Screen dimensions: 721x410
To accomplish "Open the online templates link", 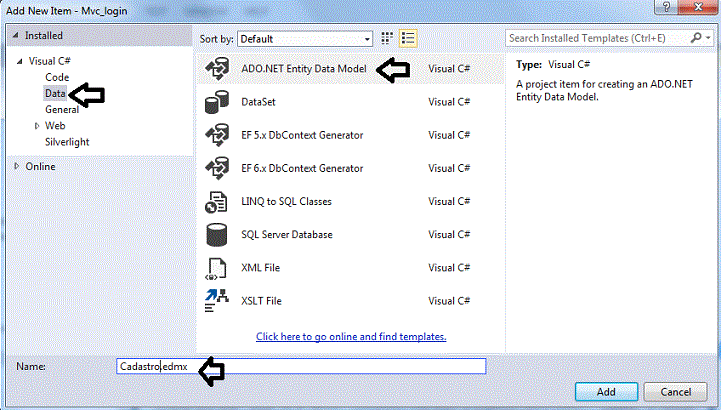I will pyautogui.click(x=351, y=336).
